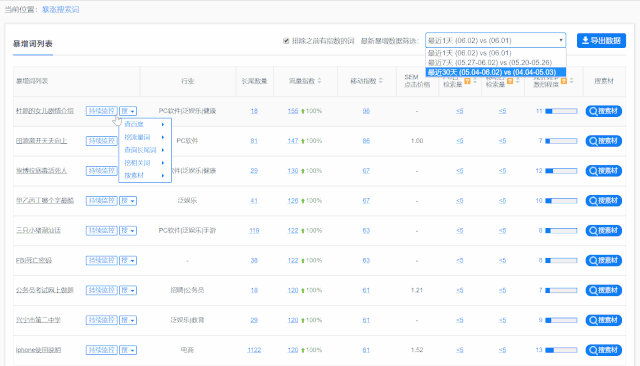Choose 最近1天 (06.02) vs (06.01) option in list
Screen dimensions: 640x366
tap(496, 53)
